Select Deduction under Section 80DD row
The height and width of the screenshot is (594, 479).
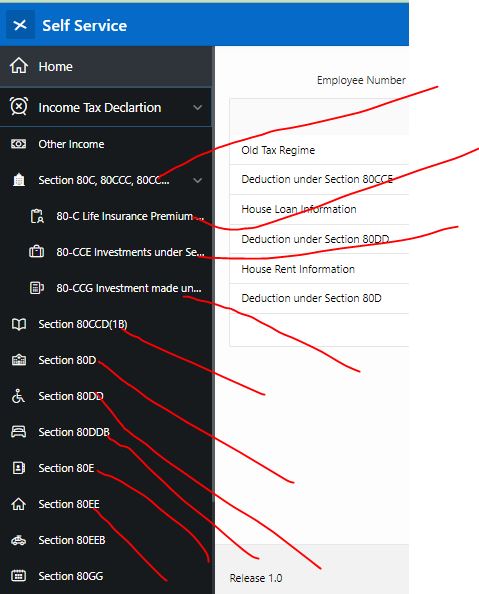tap(319, 239)
